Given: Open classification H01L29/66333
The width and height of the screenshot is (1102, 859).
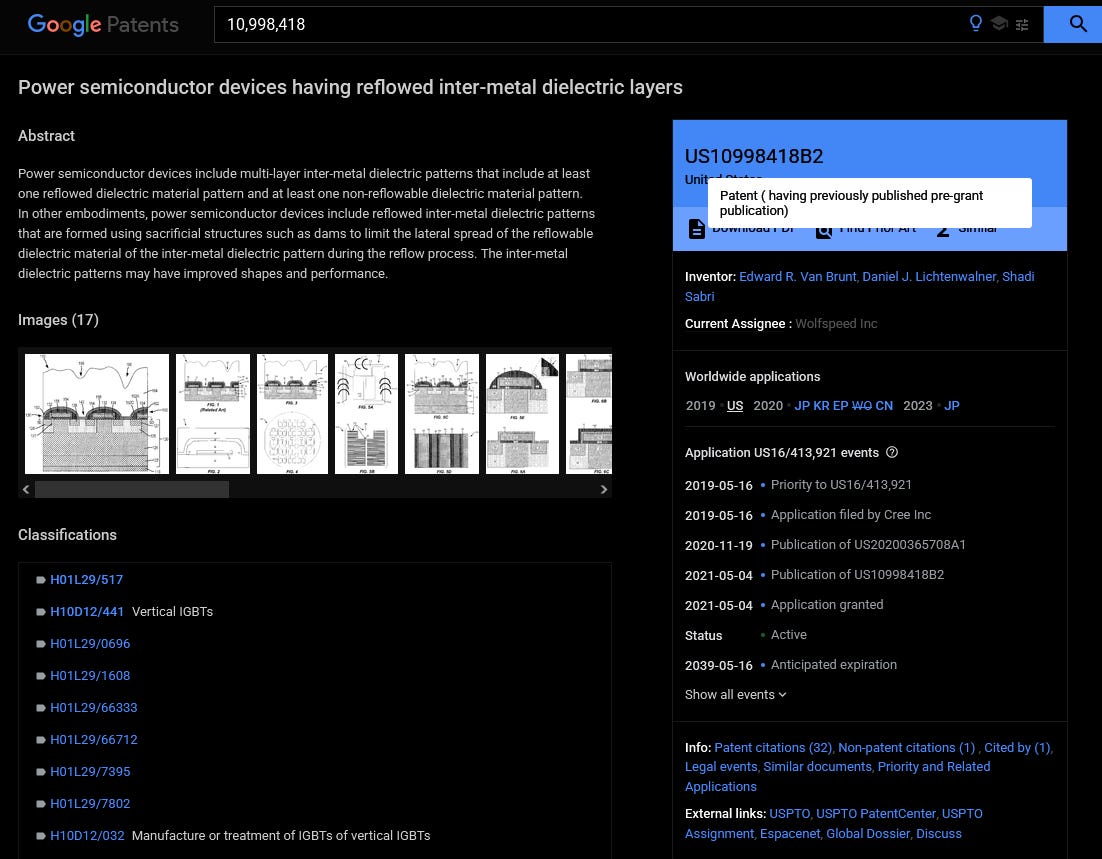Looking at the screenshot, I should 93,708.
